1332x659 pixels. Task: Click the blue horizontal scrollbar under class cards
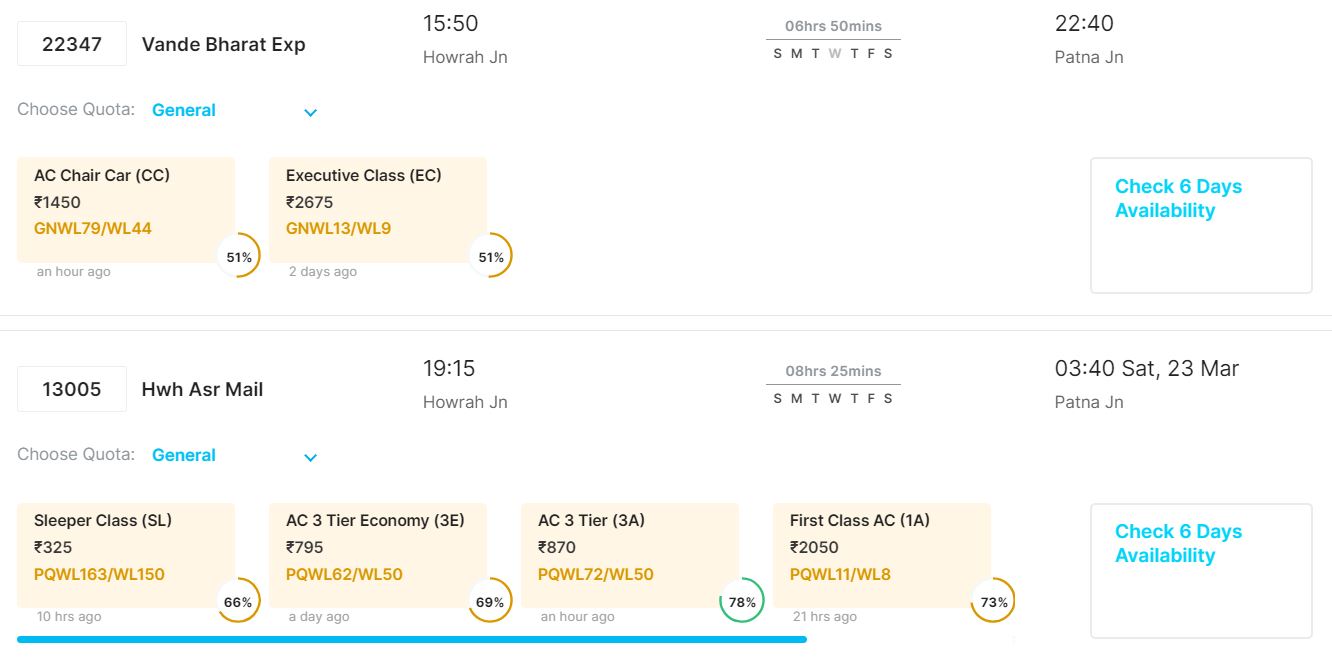pos(412,639)
